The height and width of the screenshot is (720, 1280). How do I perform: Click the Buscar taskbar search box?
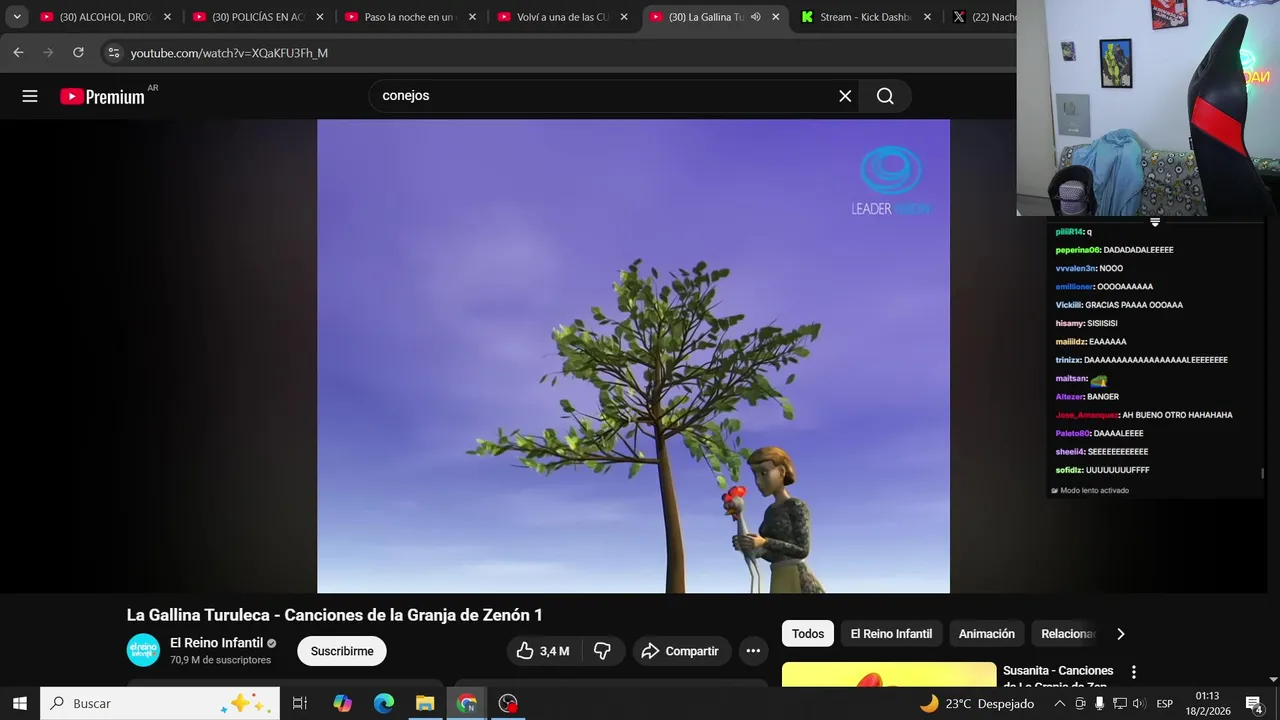tap(160, 703)
